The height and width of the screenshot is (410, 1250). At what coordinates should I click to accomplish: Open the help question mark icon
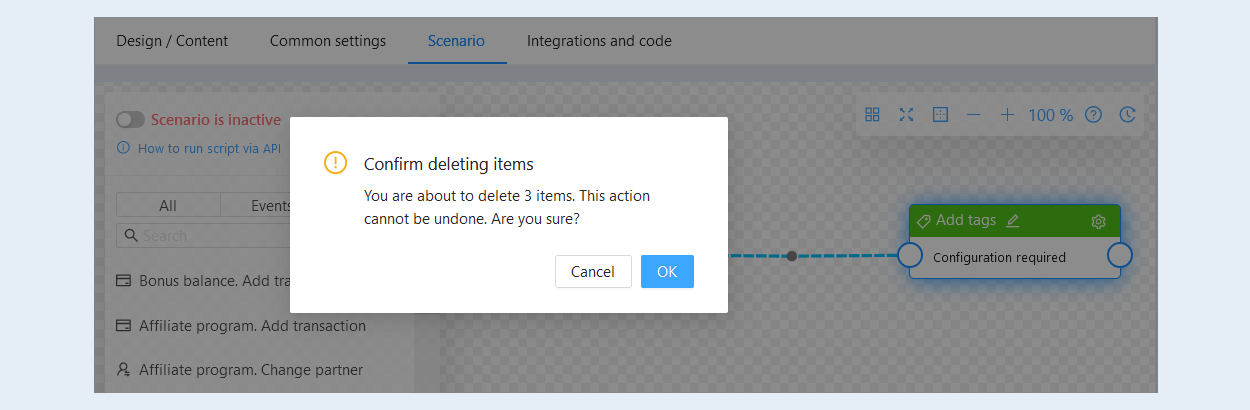[1093, 115]
